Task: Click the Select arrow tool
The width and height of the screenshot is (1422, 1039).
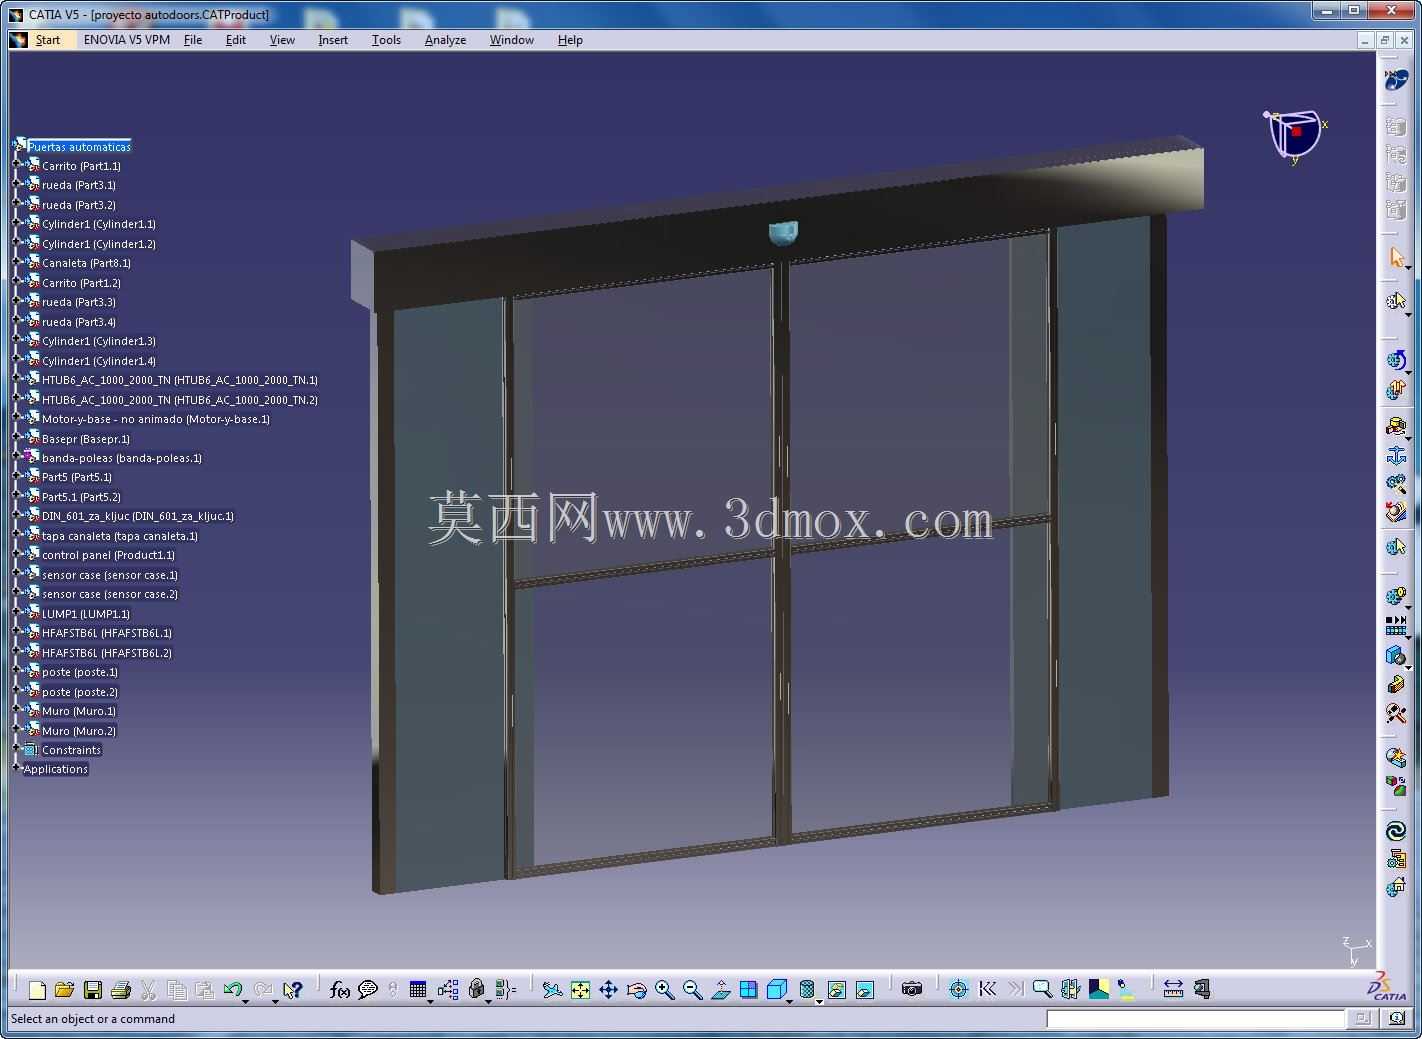Action: click(1396, 258)
